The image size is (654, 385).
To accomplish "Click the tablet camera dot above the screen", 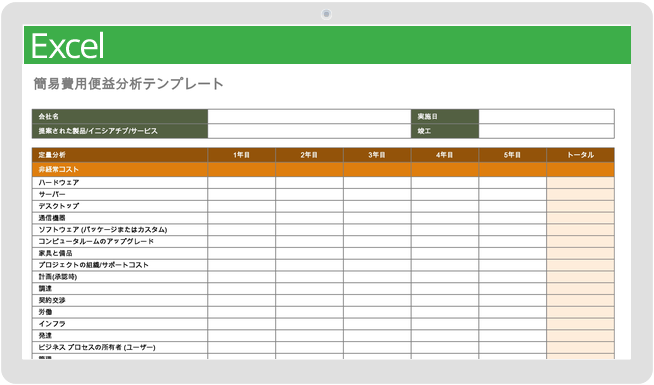I will pos(326,14).
